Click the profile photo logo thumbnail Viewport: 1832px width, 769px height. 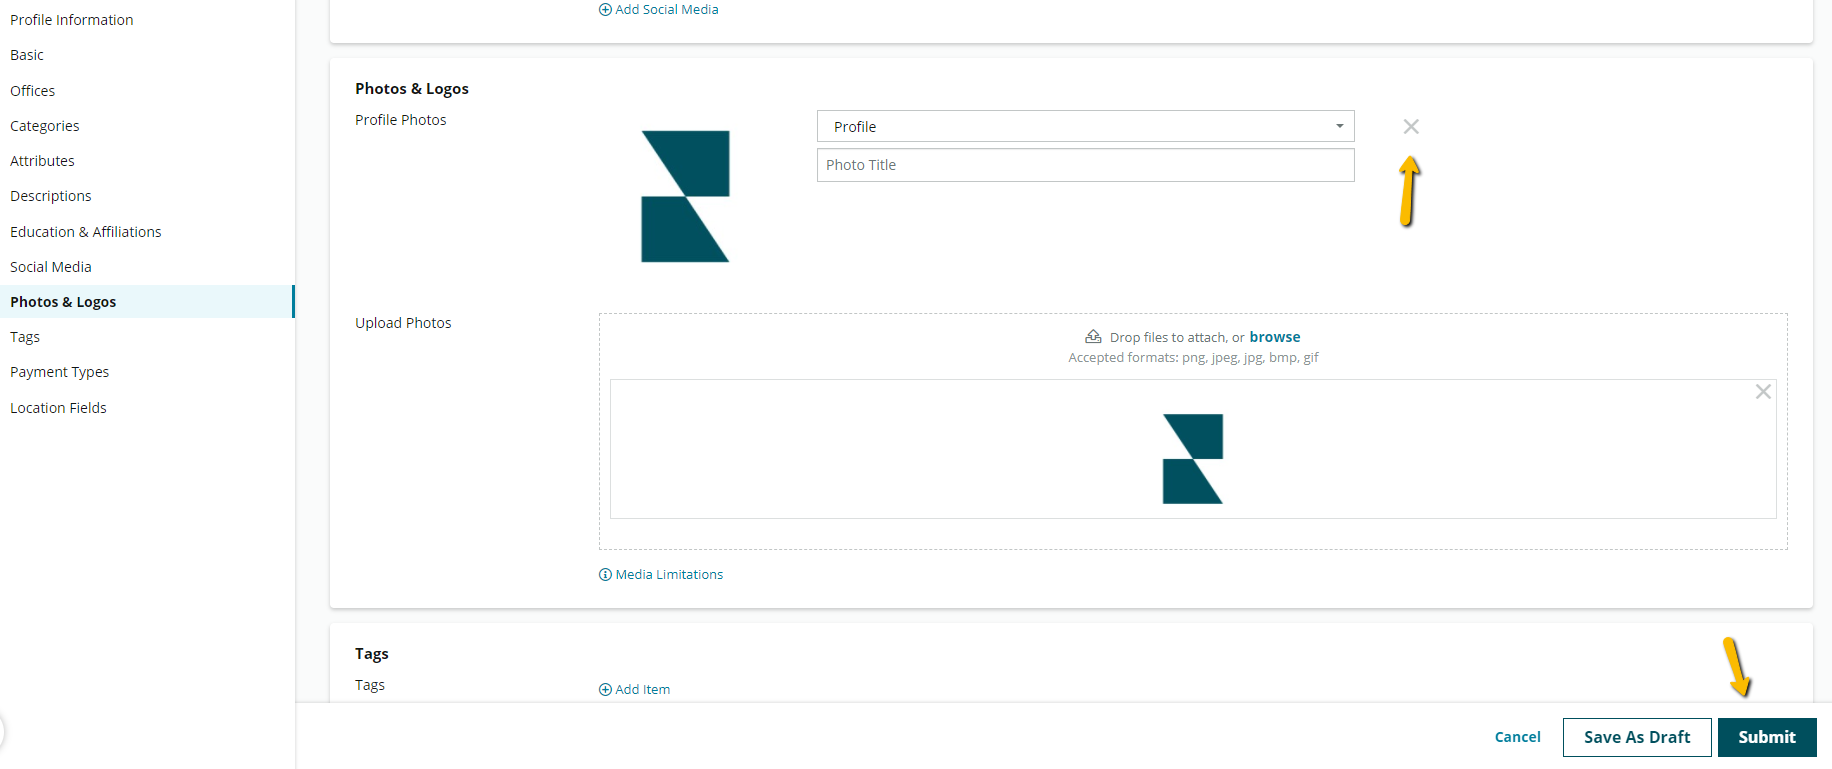click(685, 196)
